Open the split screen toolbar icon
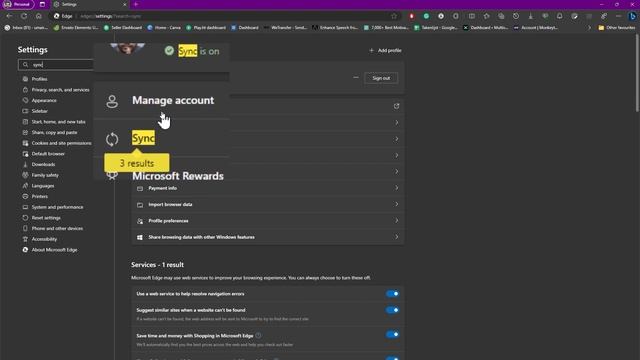640x360 pixels. click(471, 16)
